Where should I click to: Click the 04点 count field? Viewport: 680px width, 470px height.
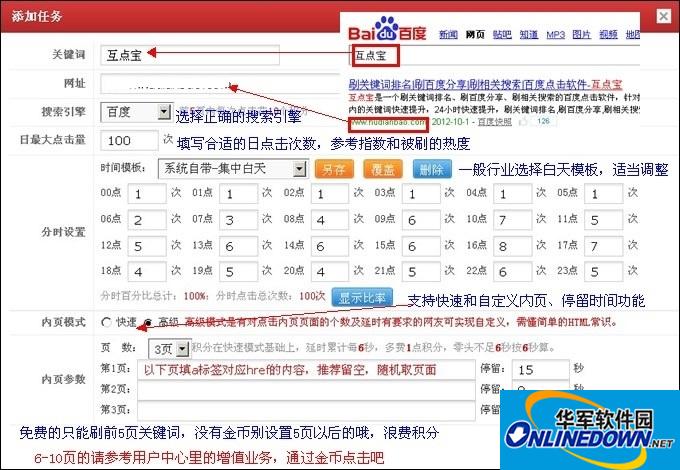512,193
